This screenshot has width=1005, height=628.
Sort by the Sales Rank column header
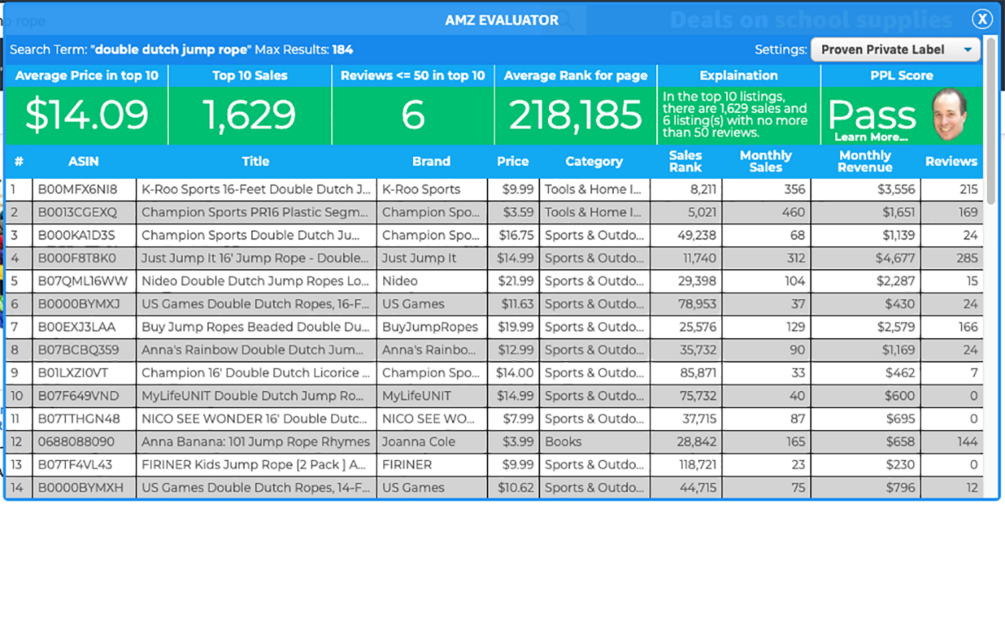tap(685, 161)
